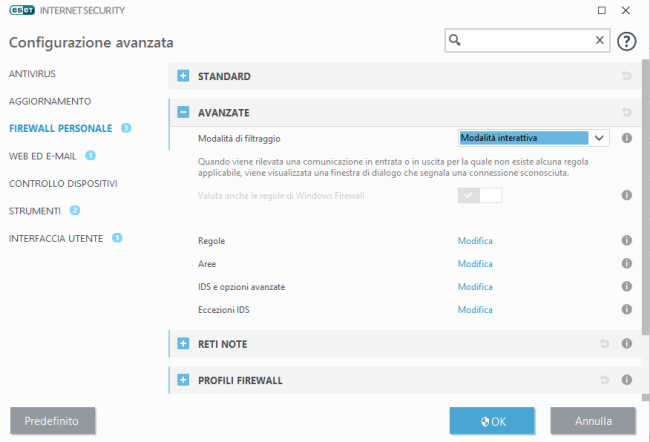Open the STRUMENTI category
Screen dimensions: 650x442
pyautogui.click(x=35, y=211)
